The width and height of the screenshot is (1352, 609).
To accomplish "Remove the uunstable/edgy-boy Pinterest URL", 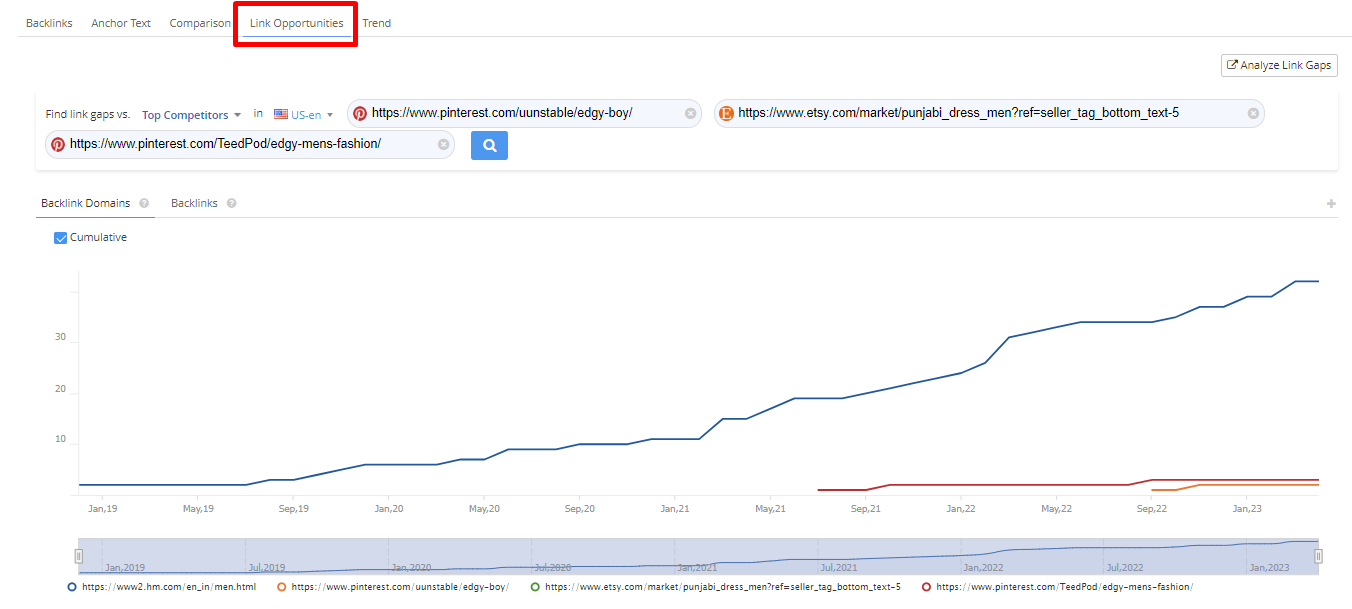I will 690,113.
